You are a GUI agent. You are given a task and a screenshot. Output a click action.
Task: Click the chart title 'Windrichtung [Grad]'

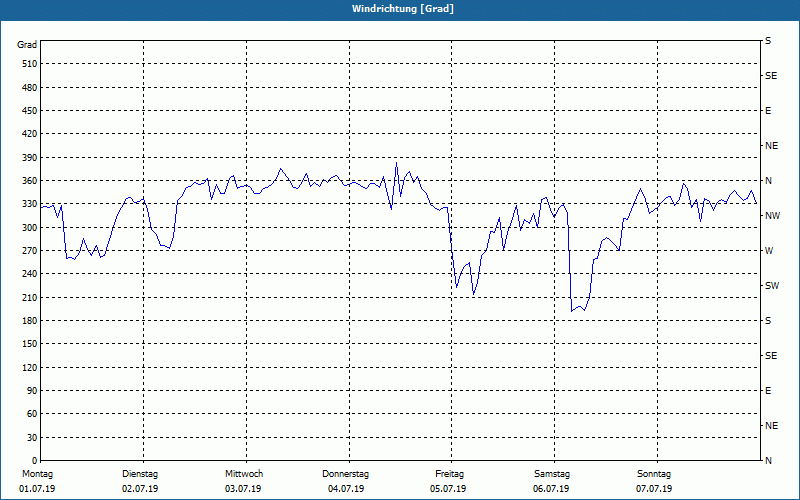(403, 9)
